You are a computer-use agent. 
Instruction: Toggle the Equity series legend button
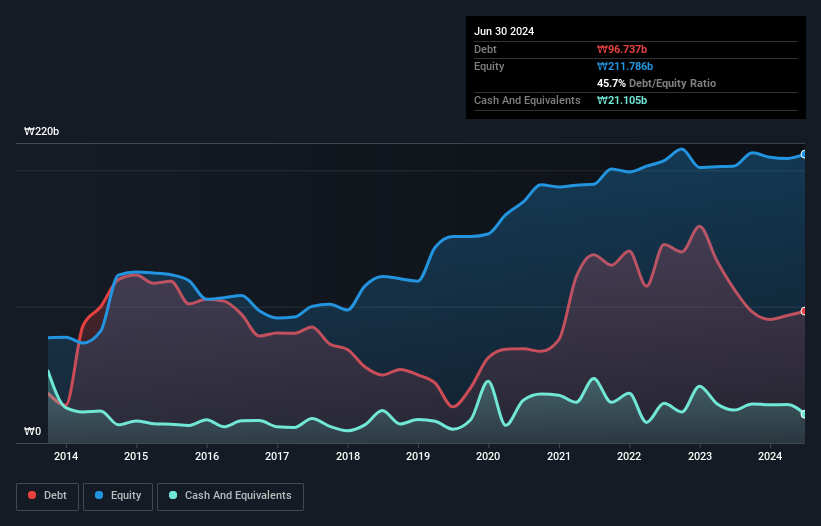tap(118, 496)
